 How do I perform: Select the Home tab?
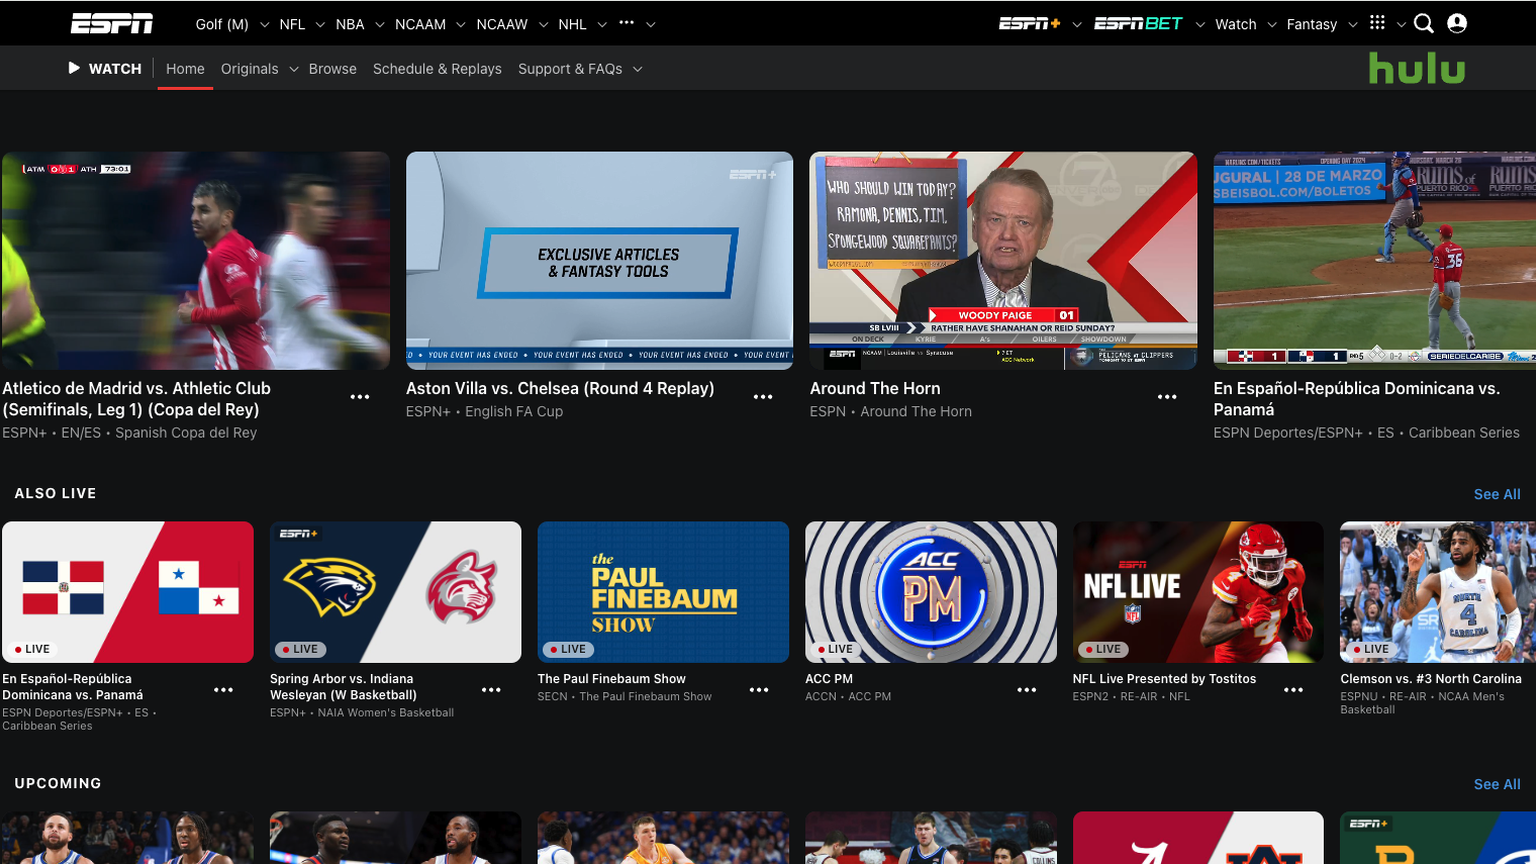[185, 69]
